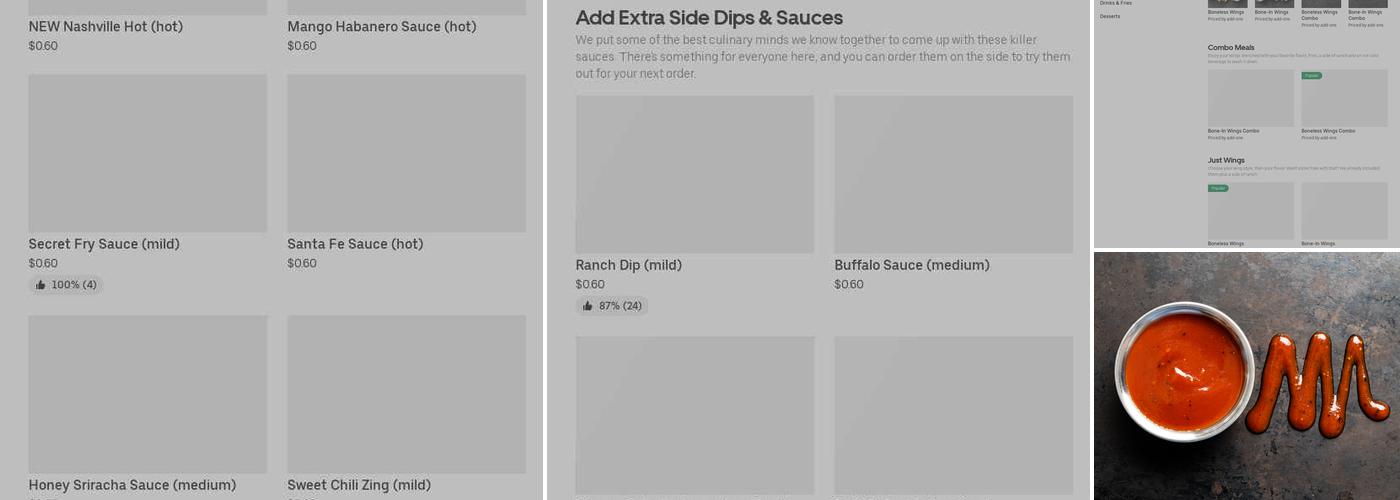Click the red sauce cup photo
This screenshot has height=500, width=1400.
[x=1185, y=370]
